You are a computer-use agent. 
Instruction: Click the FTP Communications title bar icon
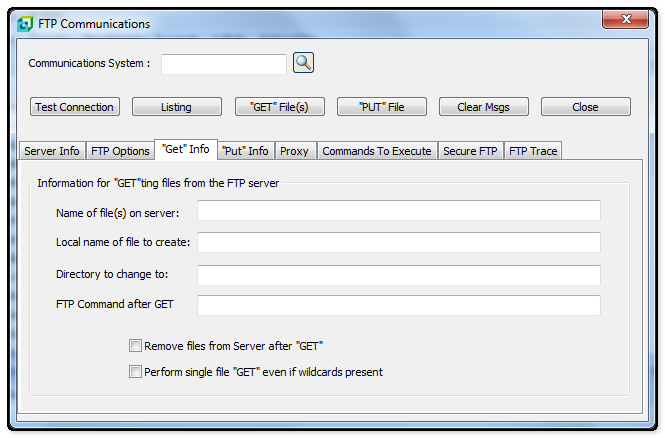[25, 24]
